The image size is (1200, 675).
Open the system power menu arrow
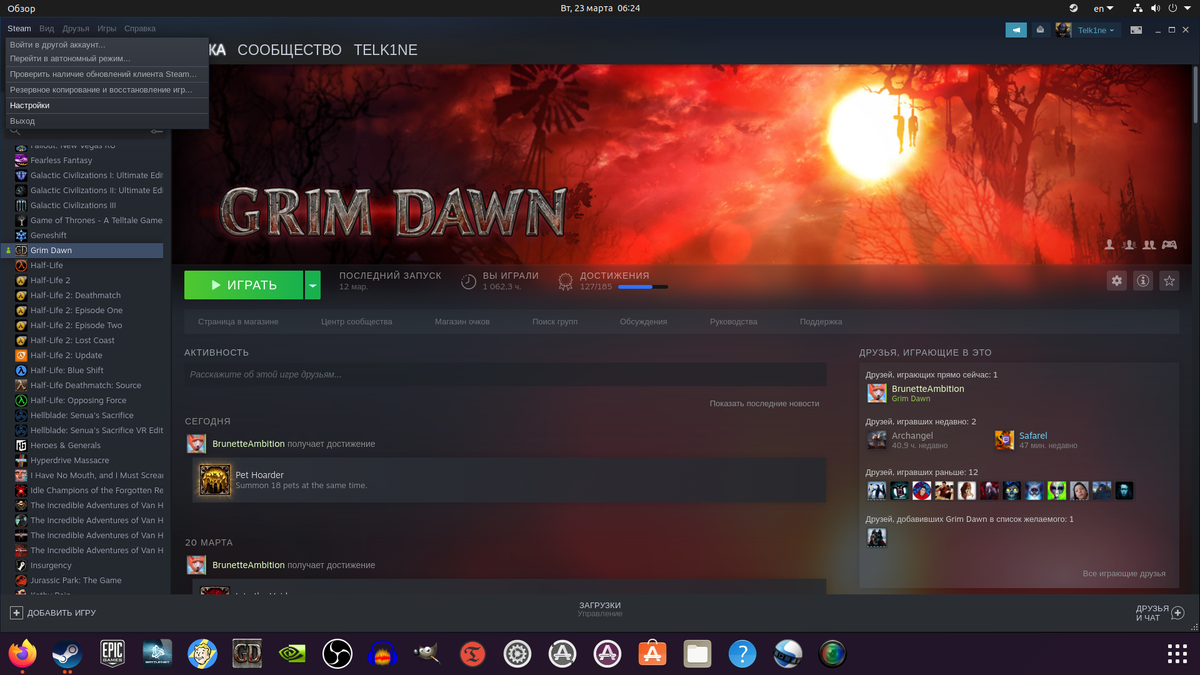point(1187,8)
